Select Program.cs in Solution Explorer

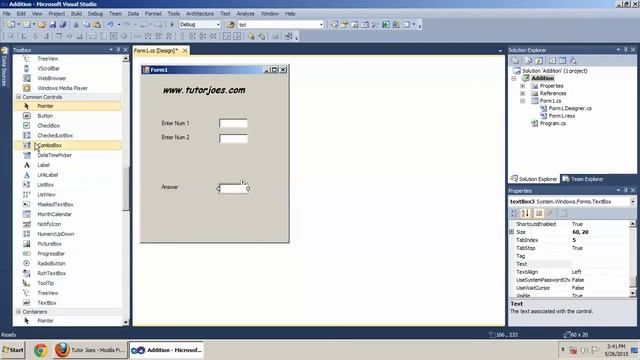552,123
